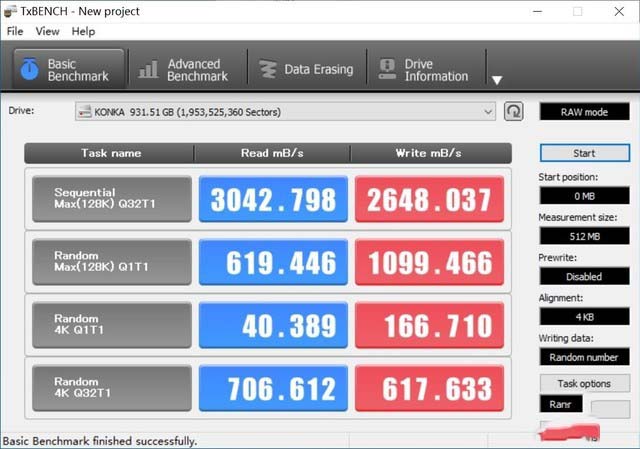Screen dimensions: 640x449
Task: Click the write value 617.633
Action: [429, 388]
